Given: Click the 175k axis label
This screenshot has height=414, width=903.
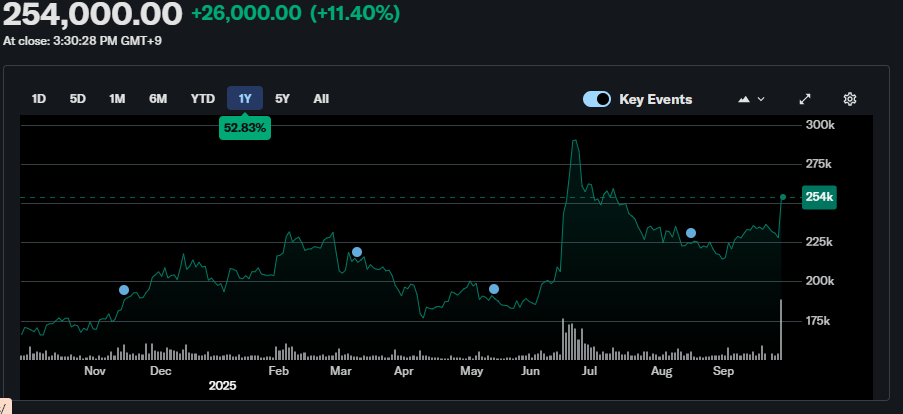Looking at the screenshot, I should 818,320.
